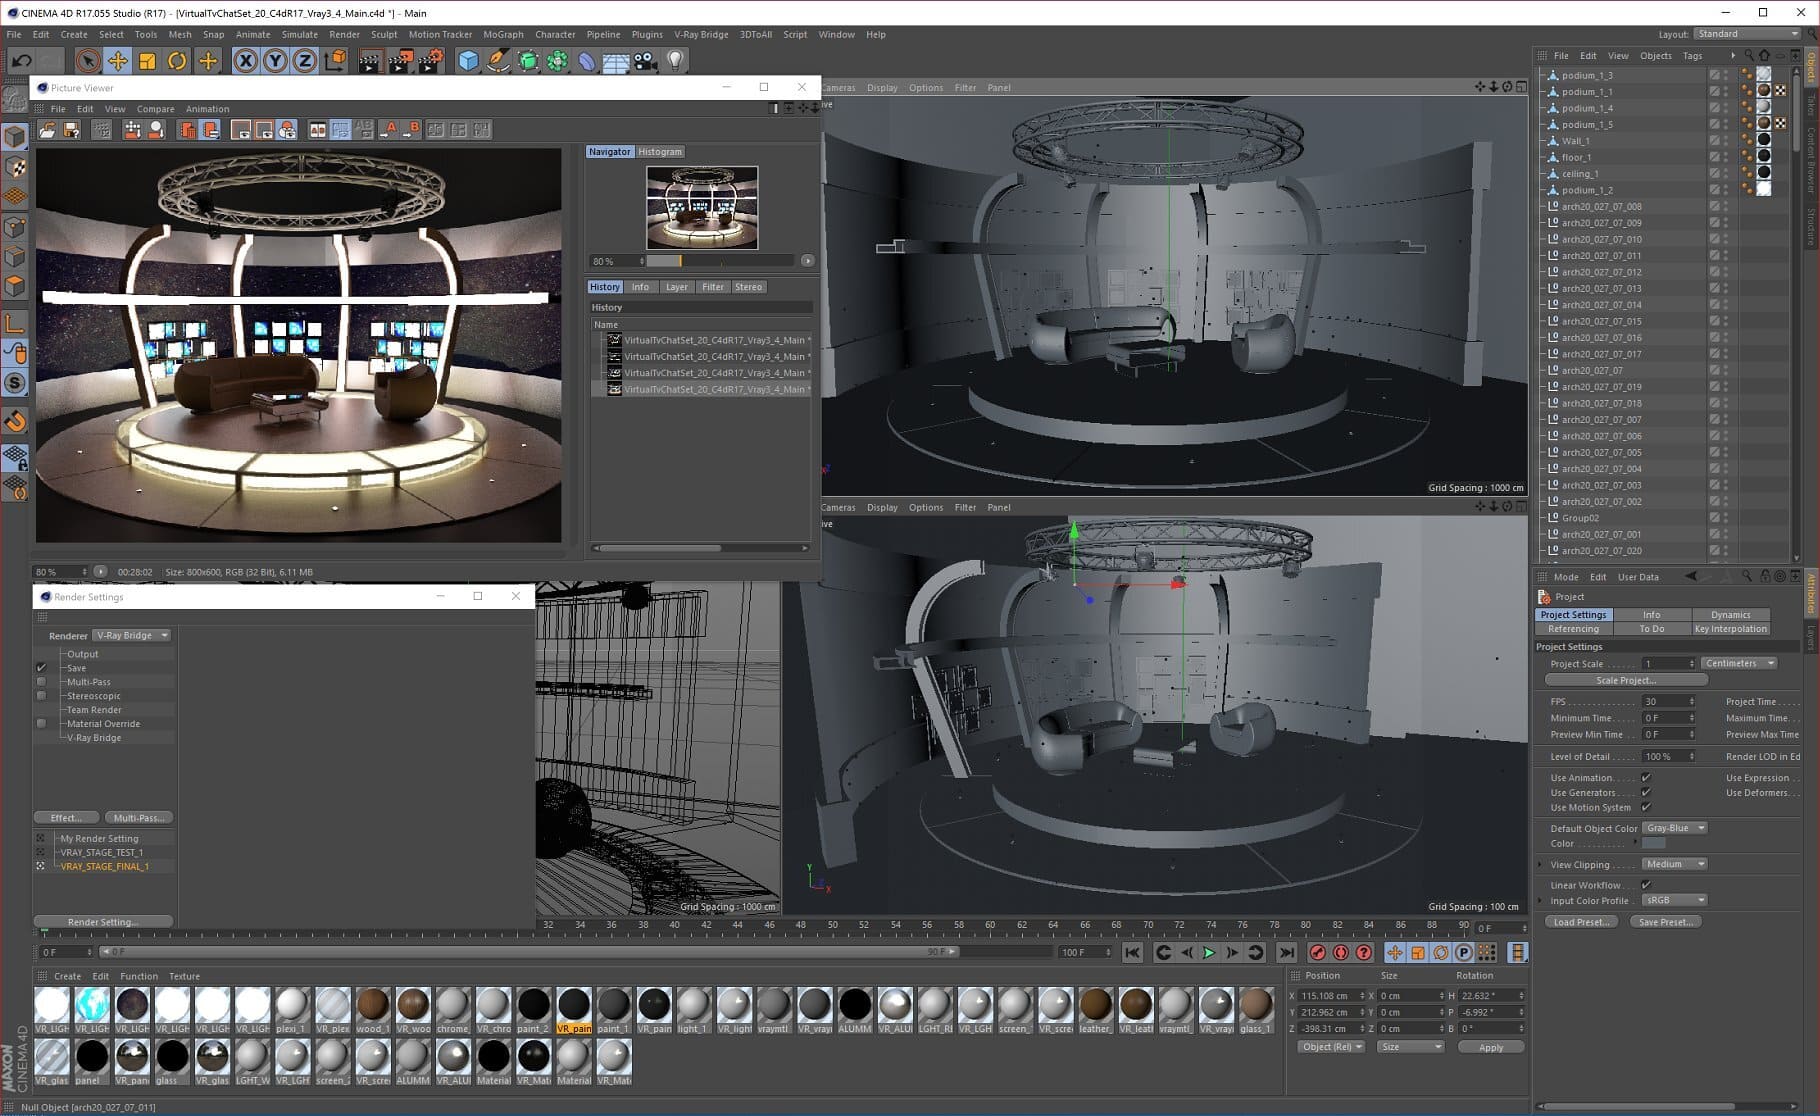1820x1116 pixels.
Task: Jump to the animation end
Action: point(1287,953)
